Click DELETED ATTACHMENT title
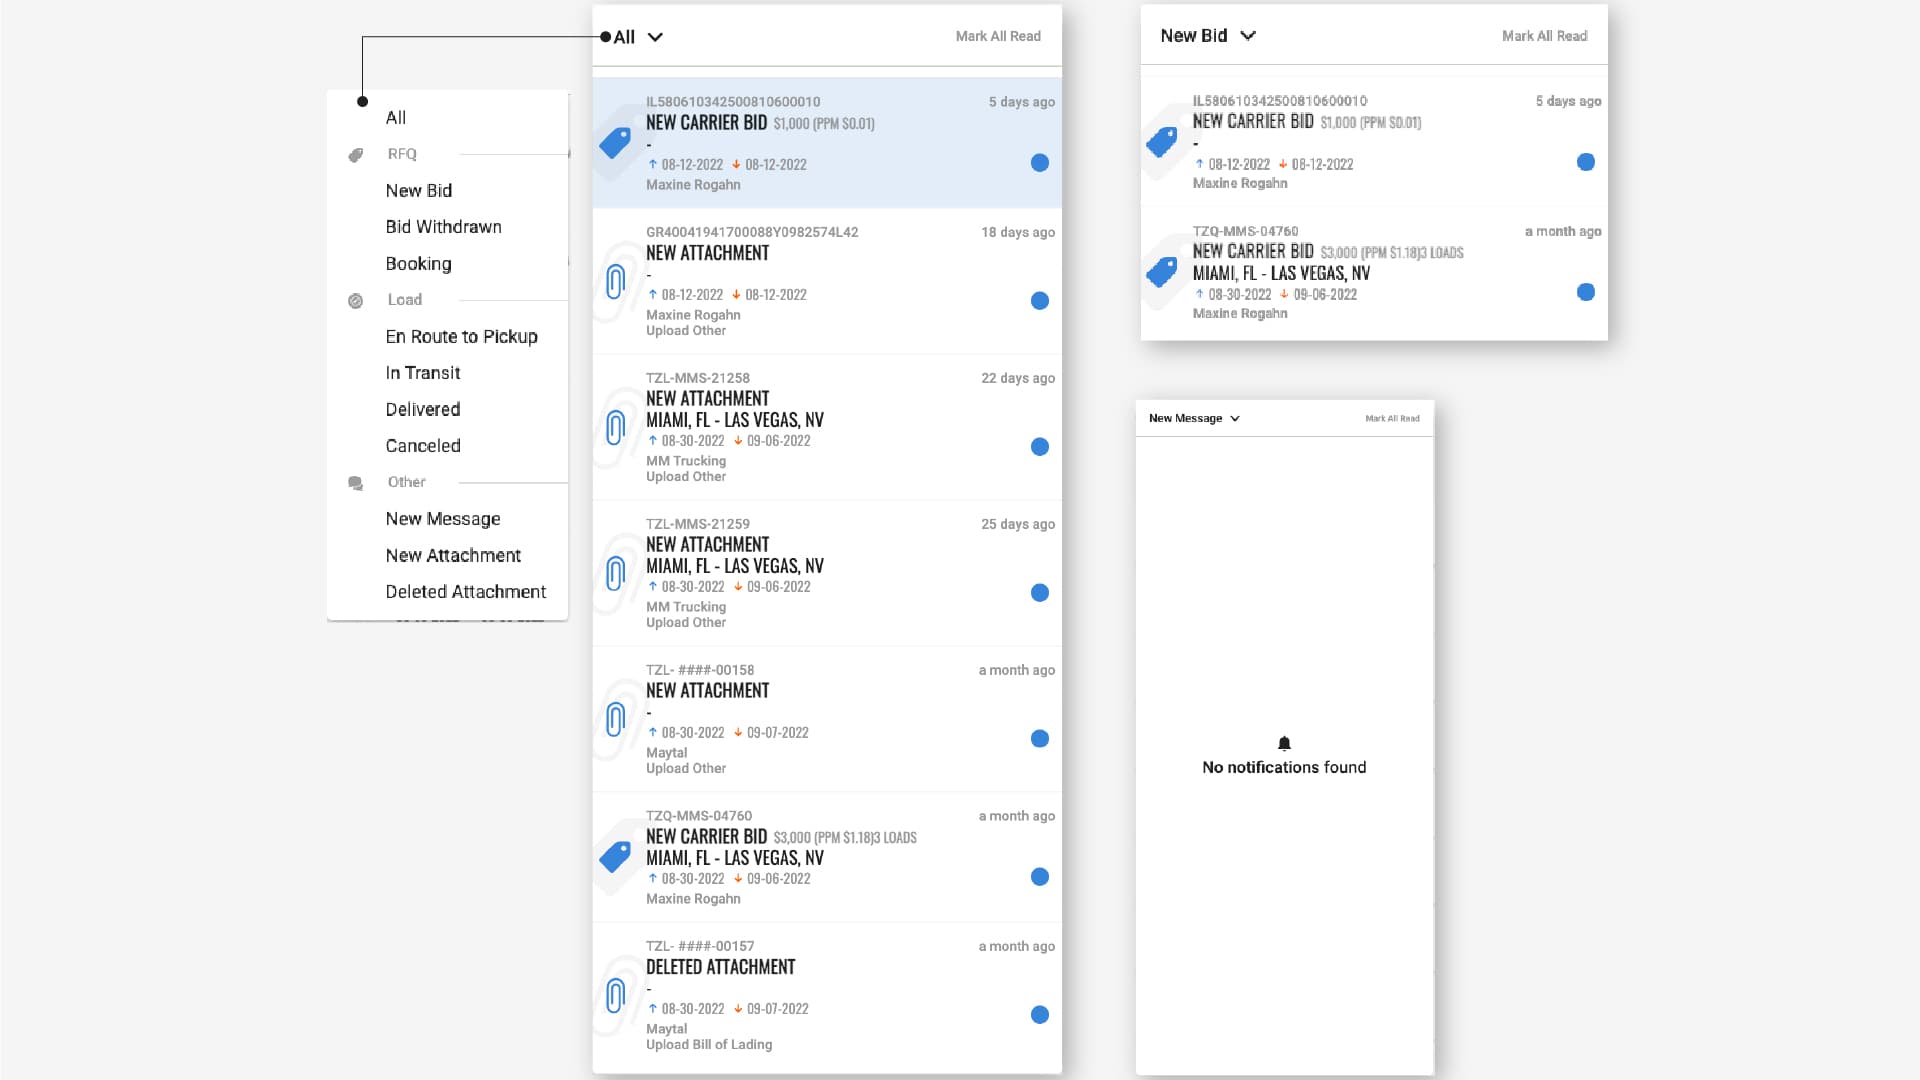 [720, 968]
